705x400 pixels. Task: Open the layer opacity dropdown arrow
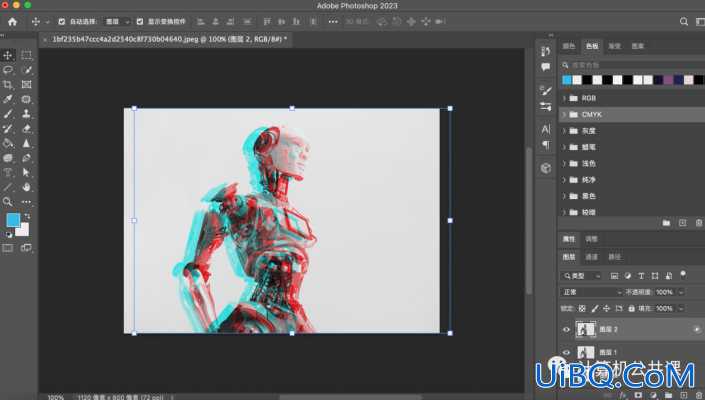[681, 292]
